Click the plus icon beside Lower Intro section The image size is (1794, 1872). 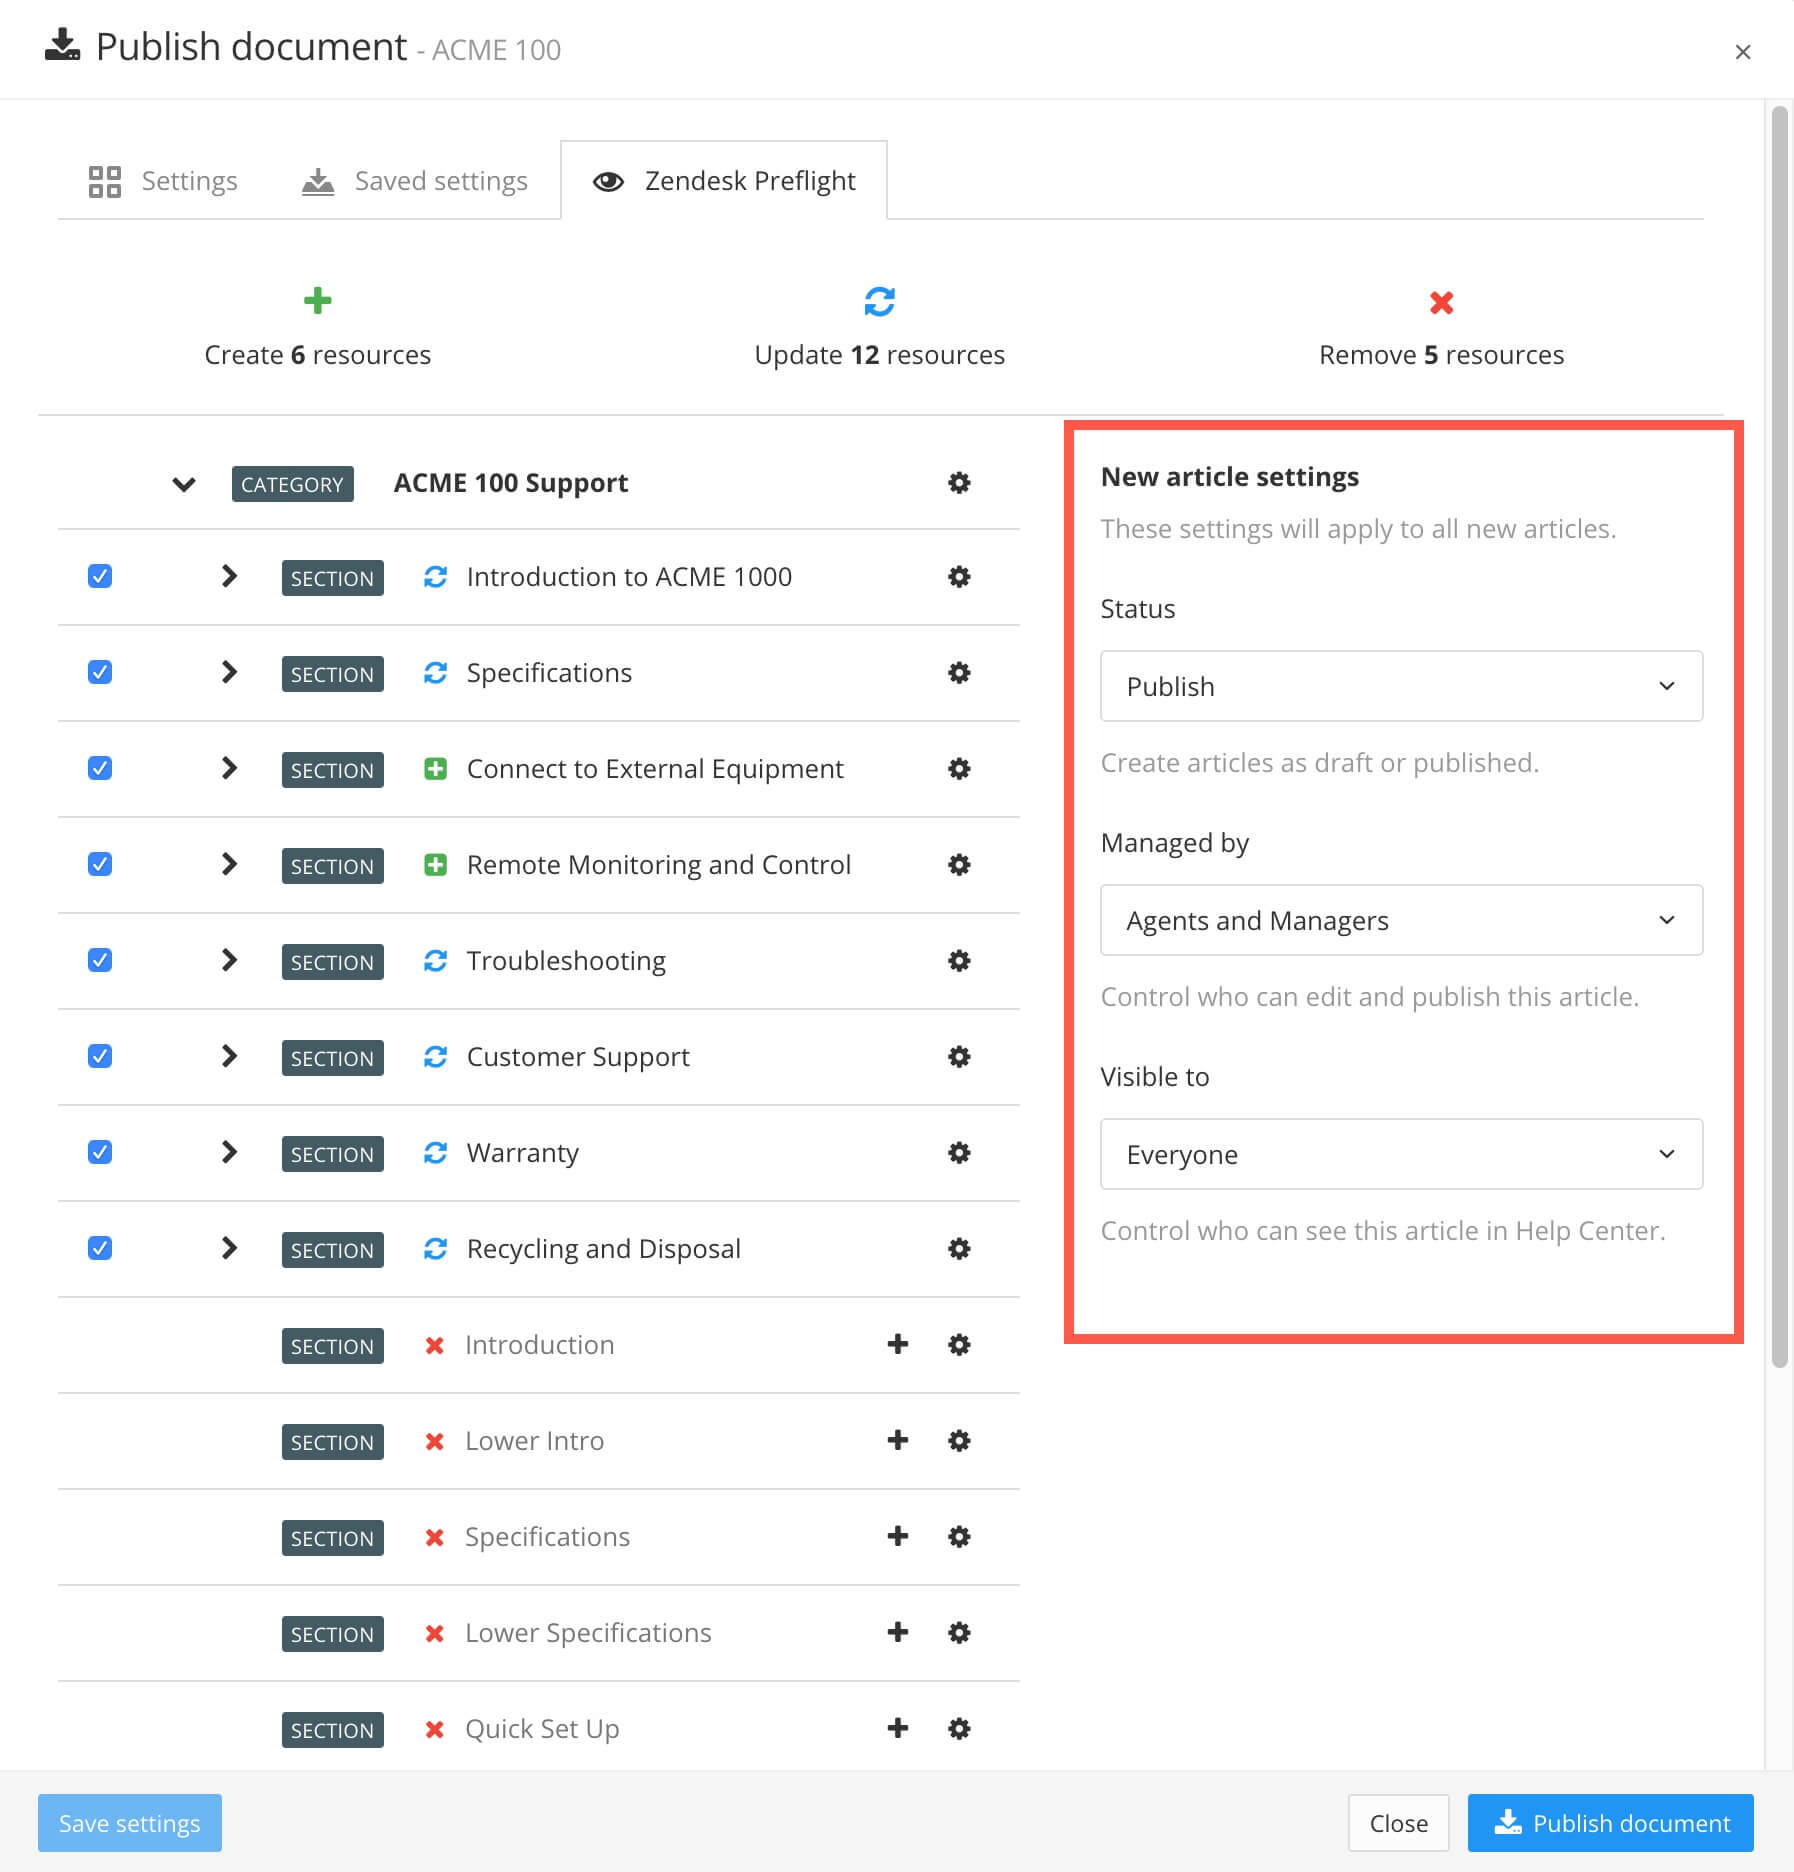point(897,1440)
